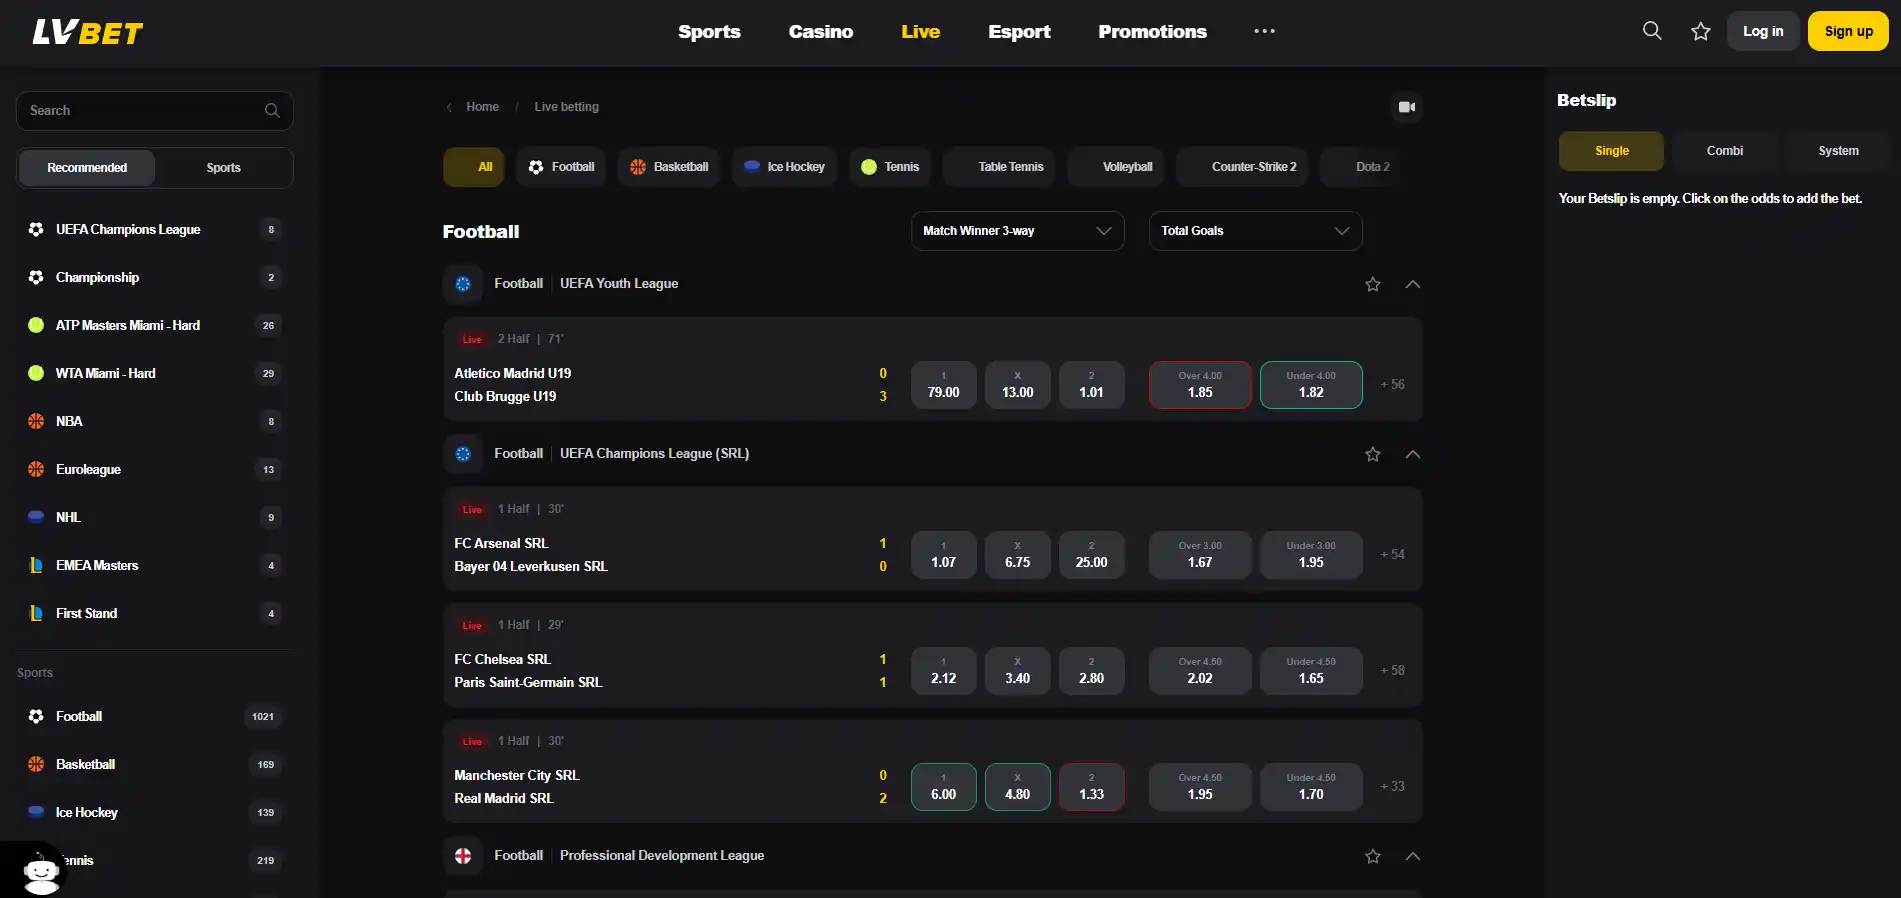Select Recommended toggle in sidebar
Image resolution: width=1901 pixels, height=898 pixels.
pos(87,168)
